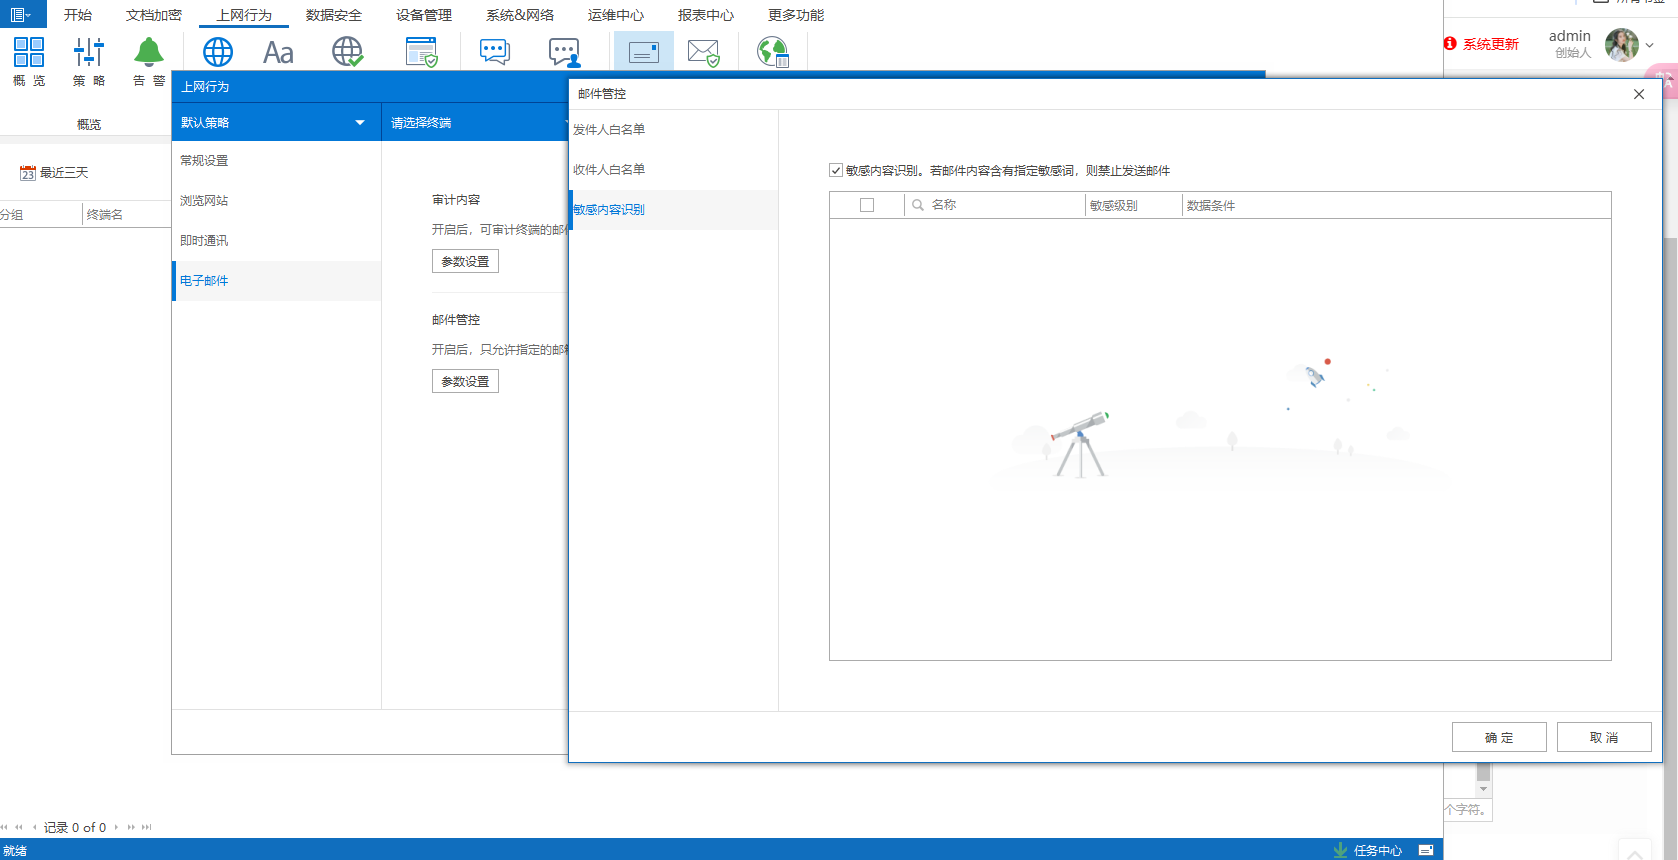Toggle the 敏感内容识别 enable checkbox
The image size is (1678, 860).
[x=836, y=170]
